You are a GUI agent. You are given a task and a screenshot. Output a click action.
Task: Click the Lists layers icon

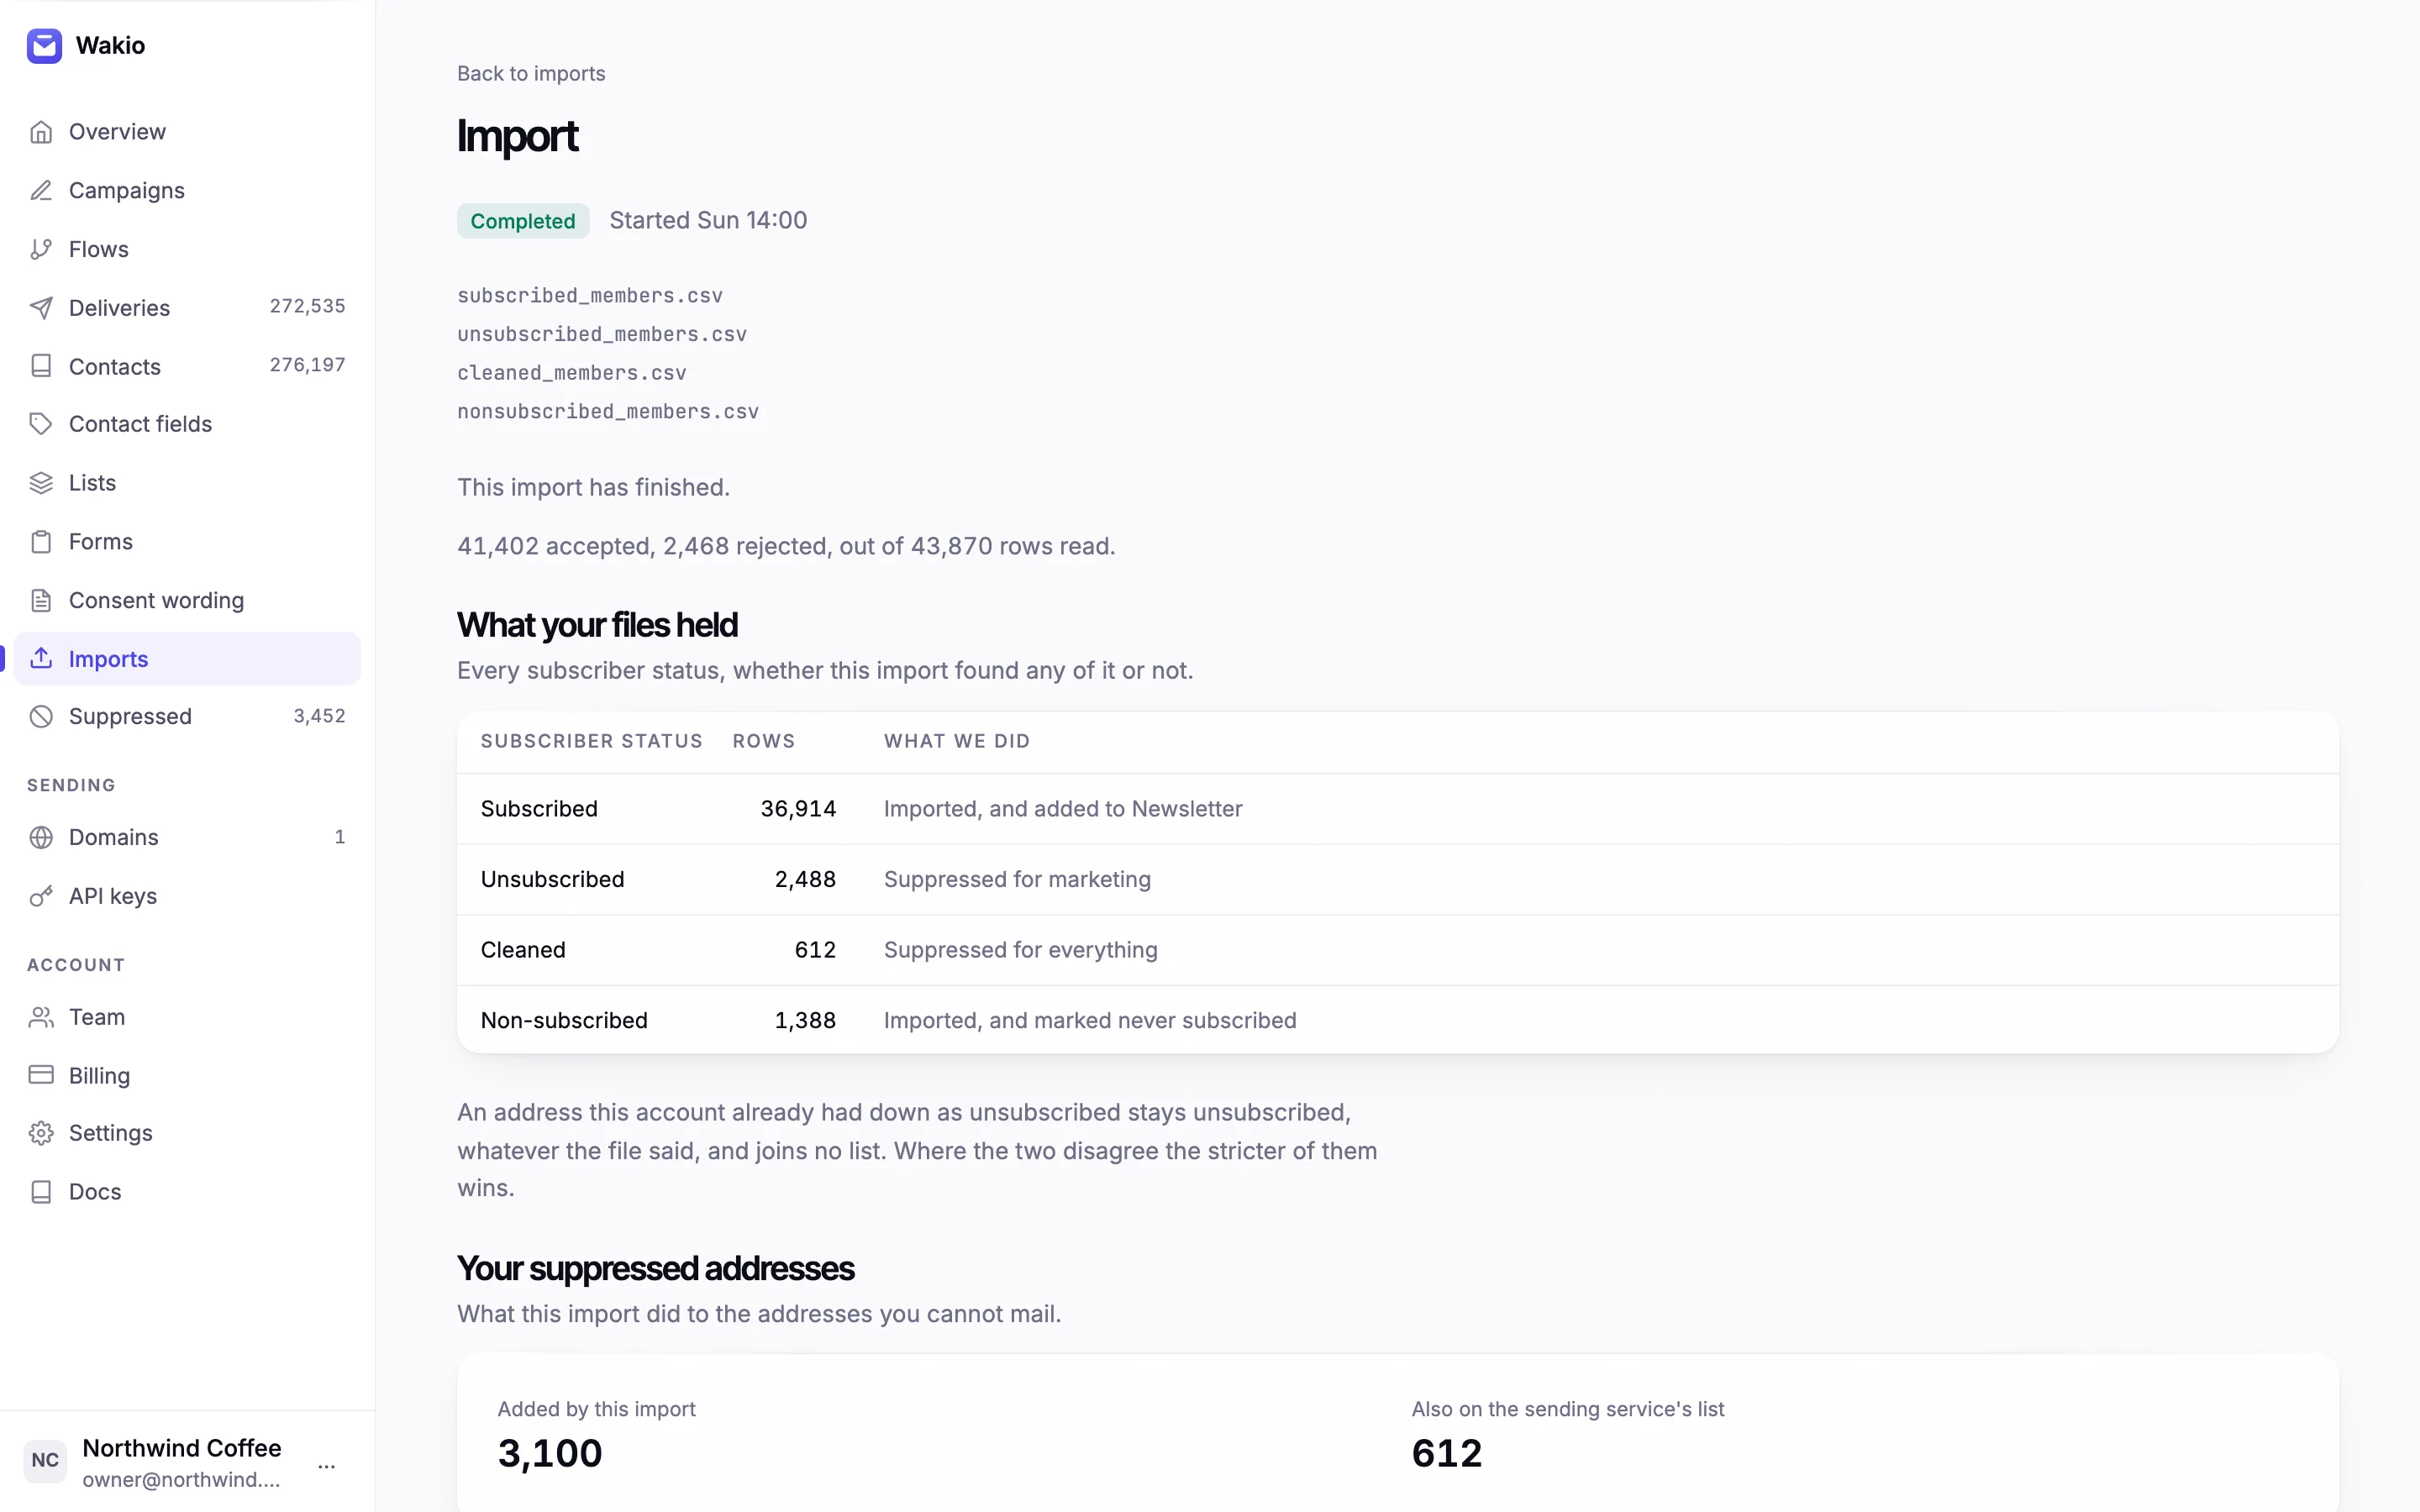41,483
